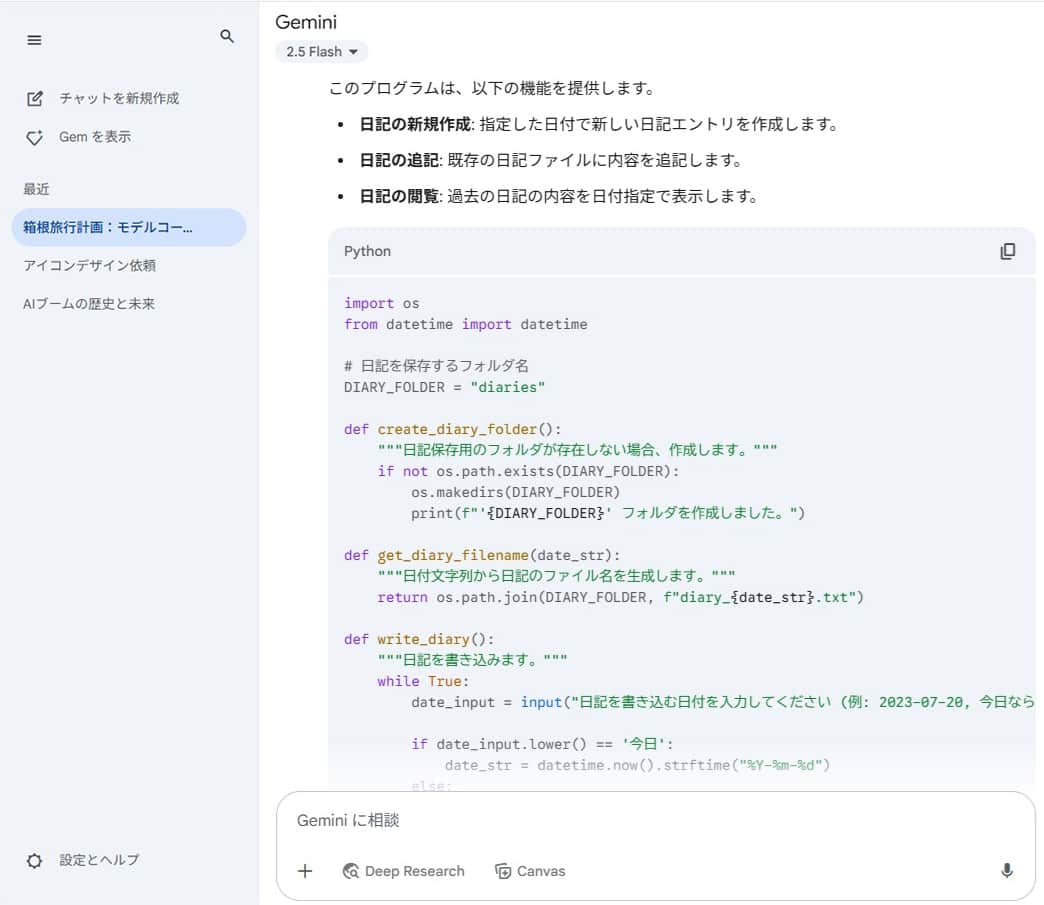Click the search icon in the sidebar

[227, 36]
